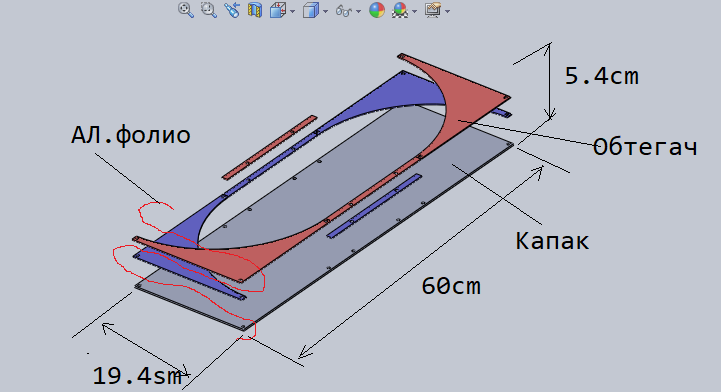The image size is (722, 392).
Task: Return to the Previous View
Action: pos(232,10)
